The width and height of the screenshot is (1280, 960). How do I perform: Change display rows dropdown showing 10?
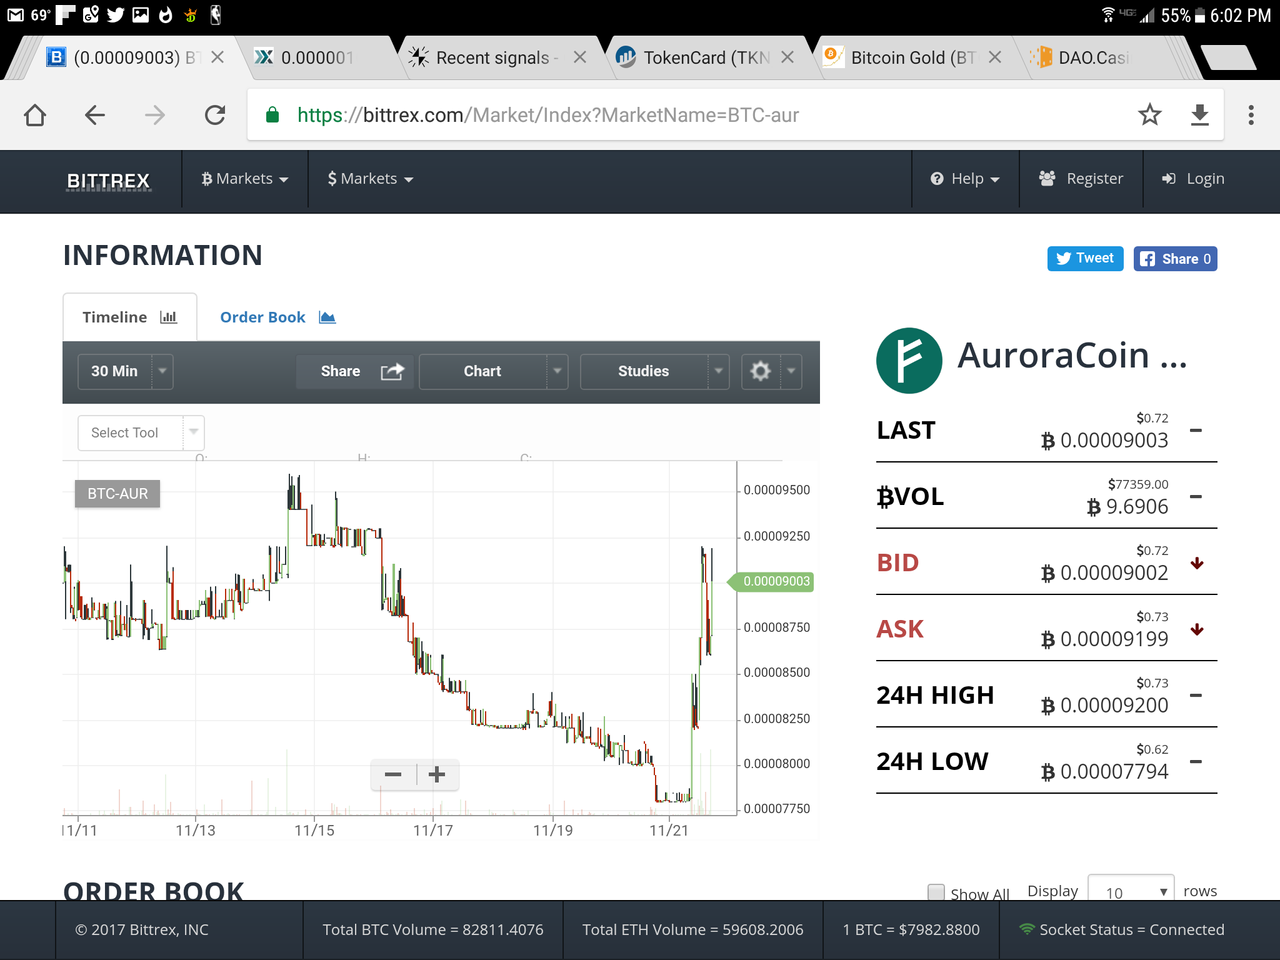pyautogui.click(x=1131, y=890)
